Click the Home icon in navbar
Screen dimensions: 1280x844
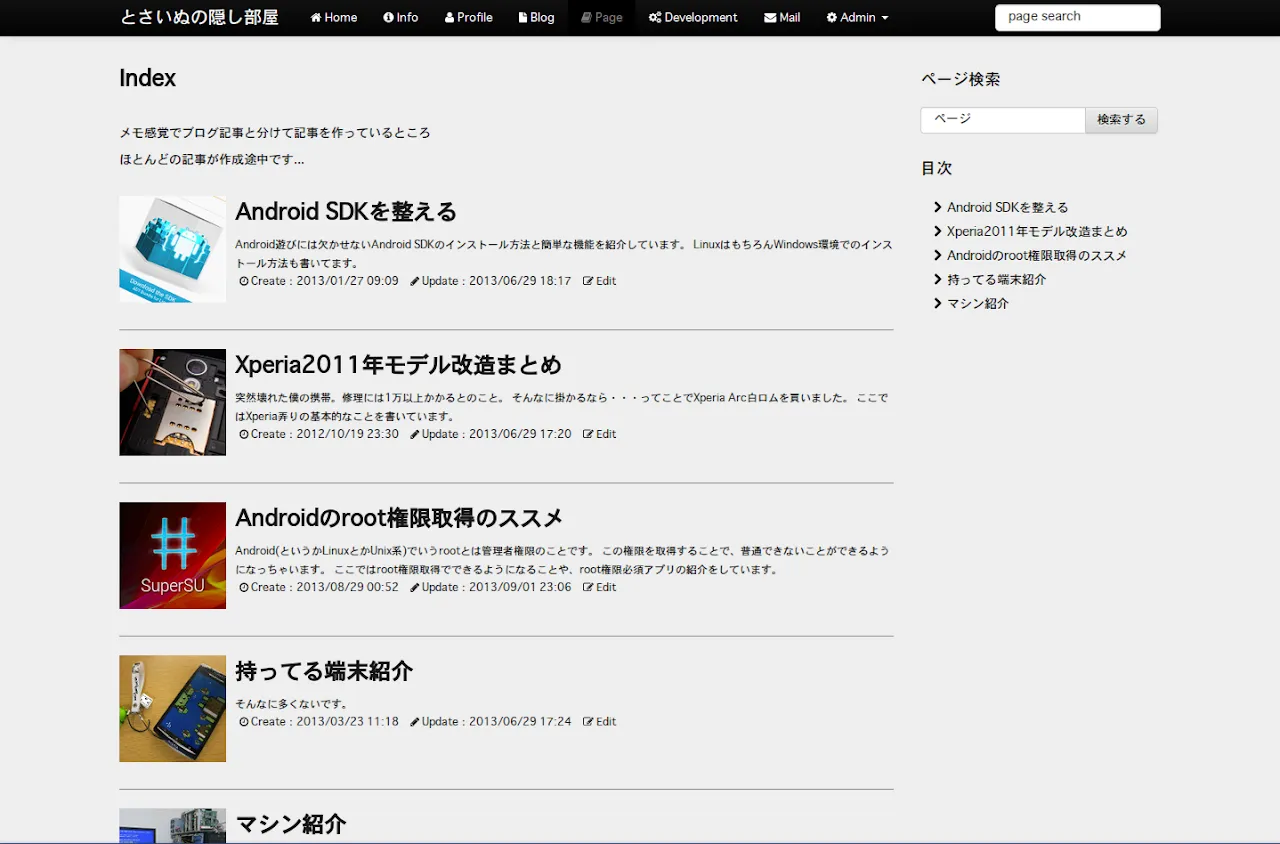[316, 18]
